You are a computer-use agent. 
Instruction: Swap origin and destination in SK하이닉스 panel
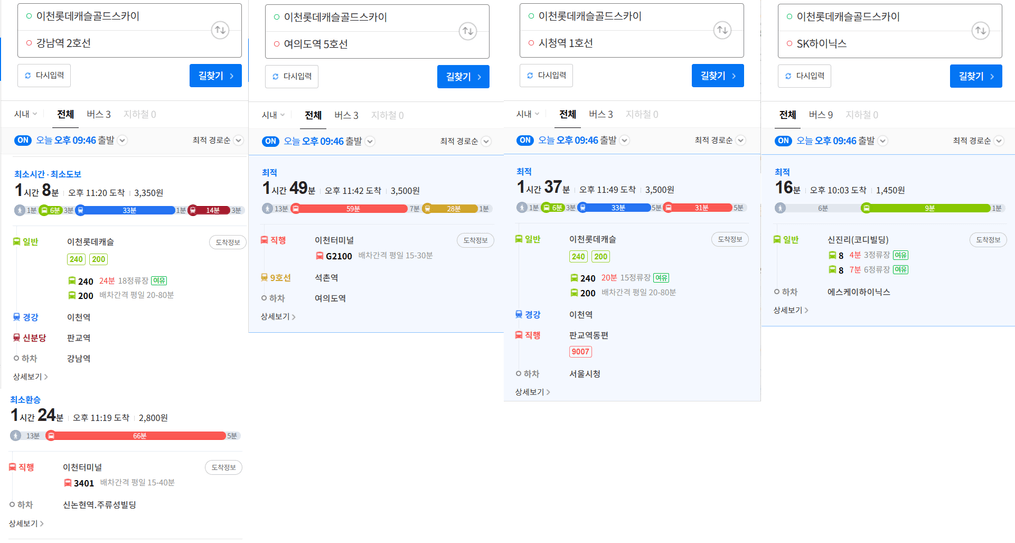pos(981,30)
